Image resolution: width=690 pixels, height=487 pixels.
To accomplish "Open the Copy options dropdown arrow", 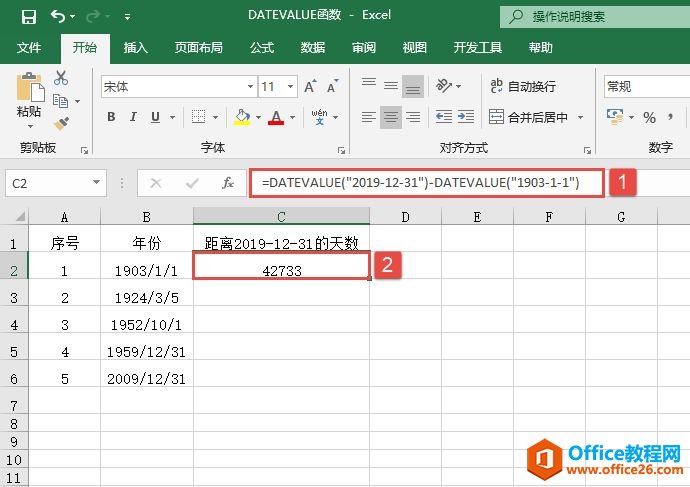I will 77,101.
